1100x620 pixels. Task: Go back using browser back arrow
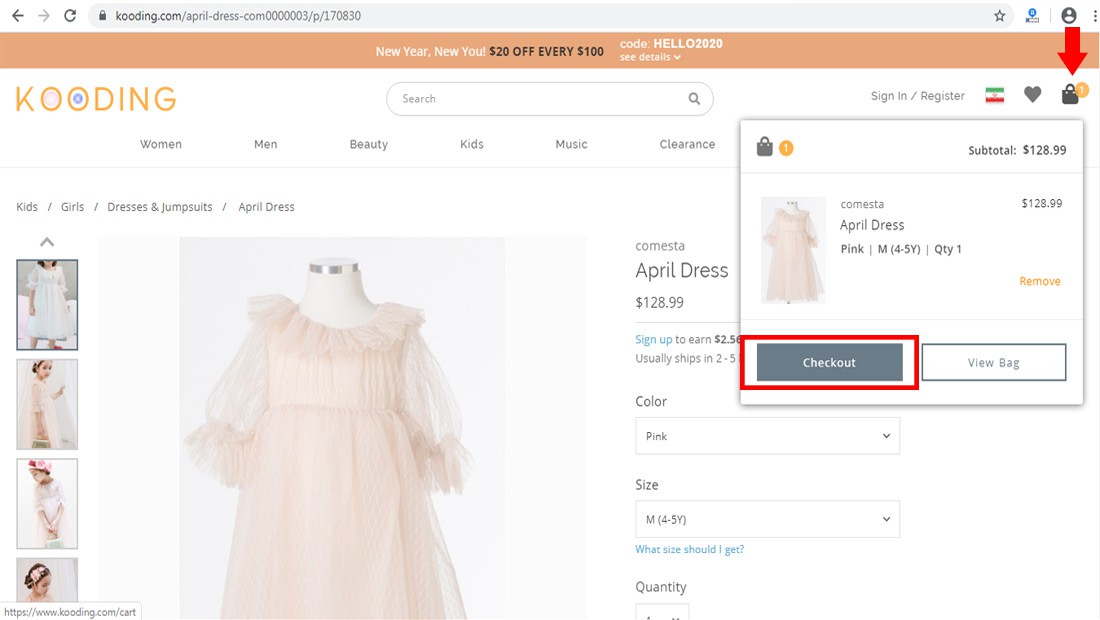[17, 16]
